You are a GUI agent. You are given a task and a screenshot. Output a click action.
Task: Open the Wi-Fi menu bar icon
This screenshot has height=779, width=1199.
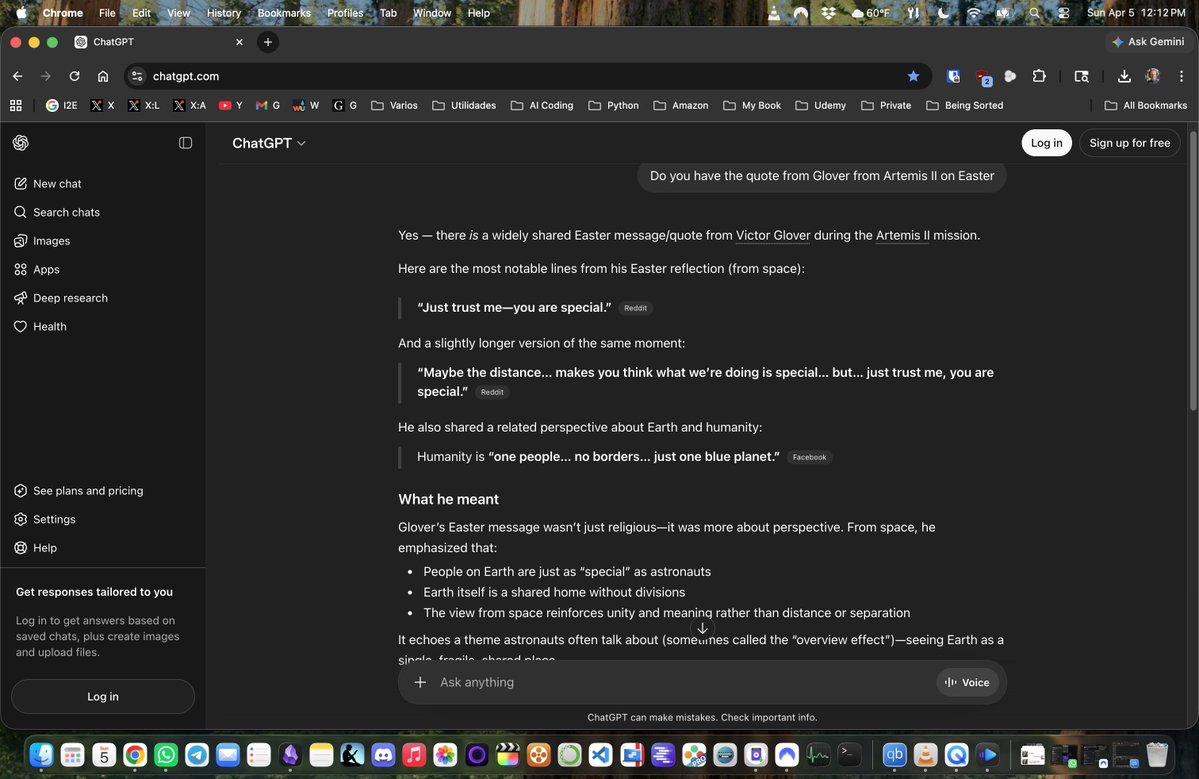[973, 13]
